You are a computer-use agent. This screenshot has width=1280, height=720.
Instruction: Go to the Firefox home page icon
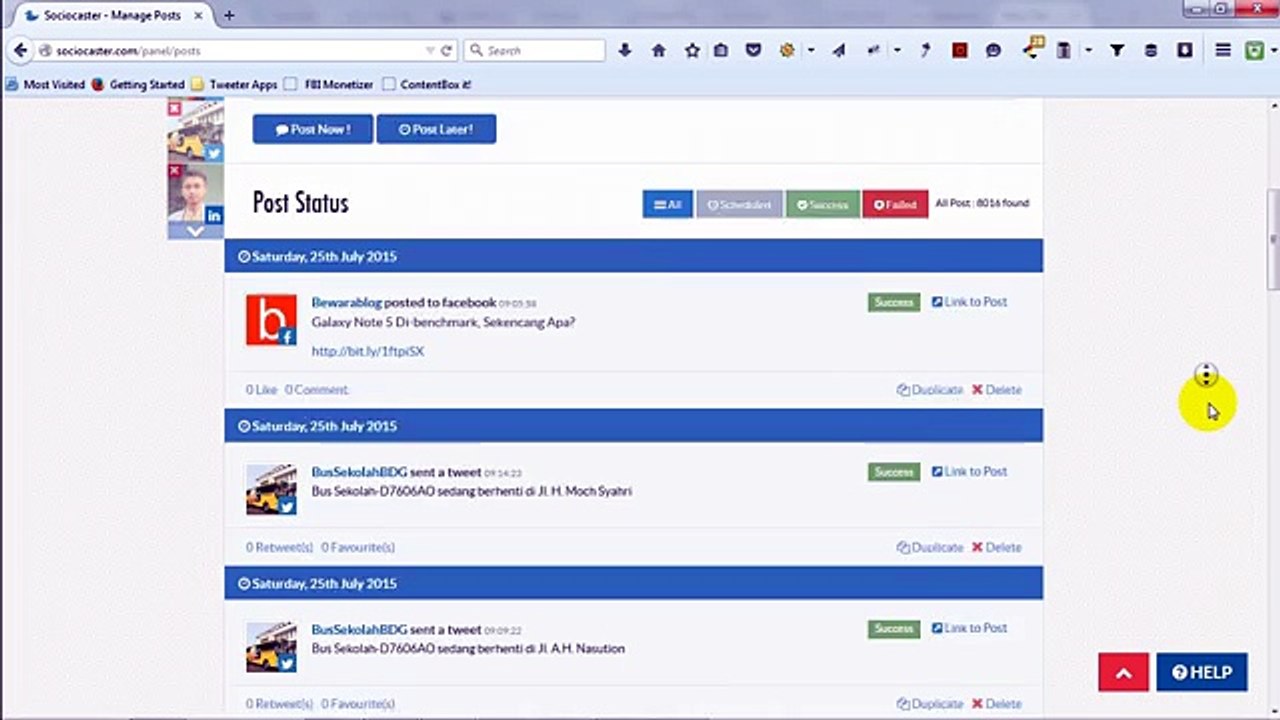click(x=658, y=50)
